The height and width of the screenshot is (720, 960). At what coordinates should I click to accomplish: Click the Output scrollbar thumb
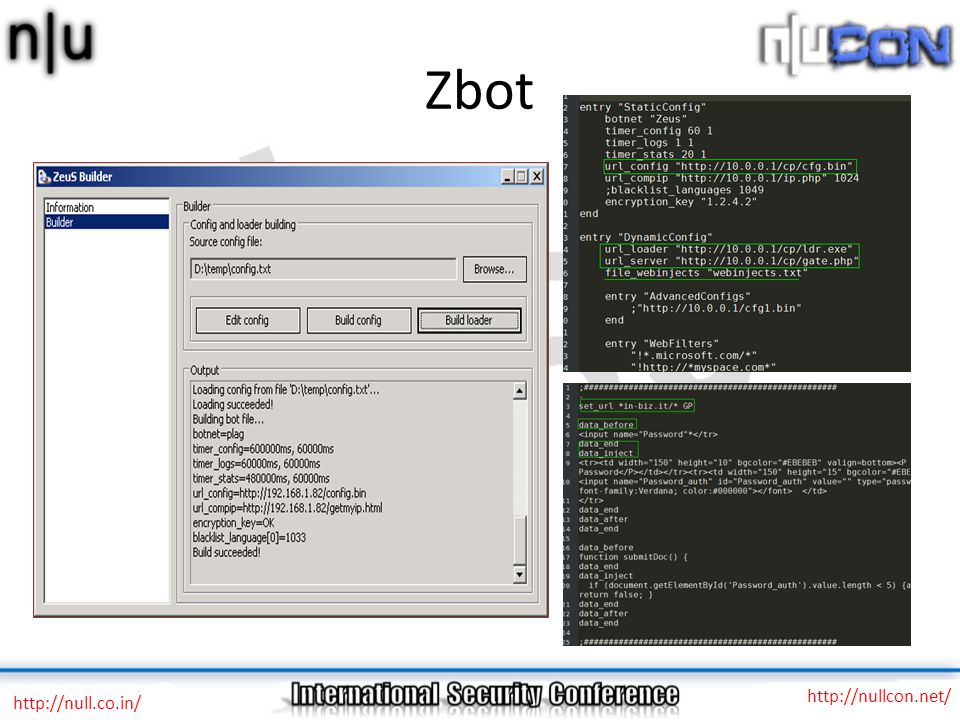(519, 541)
